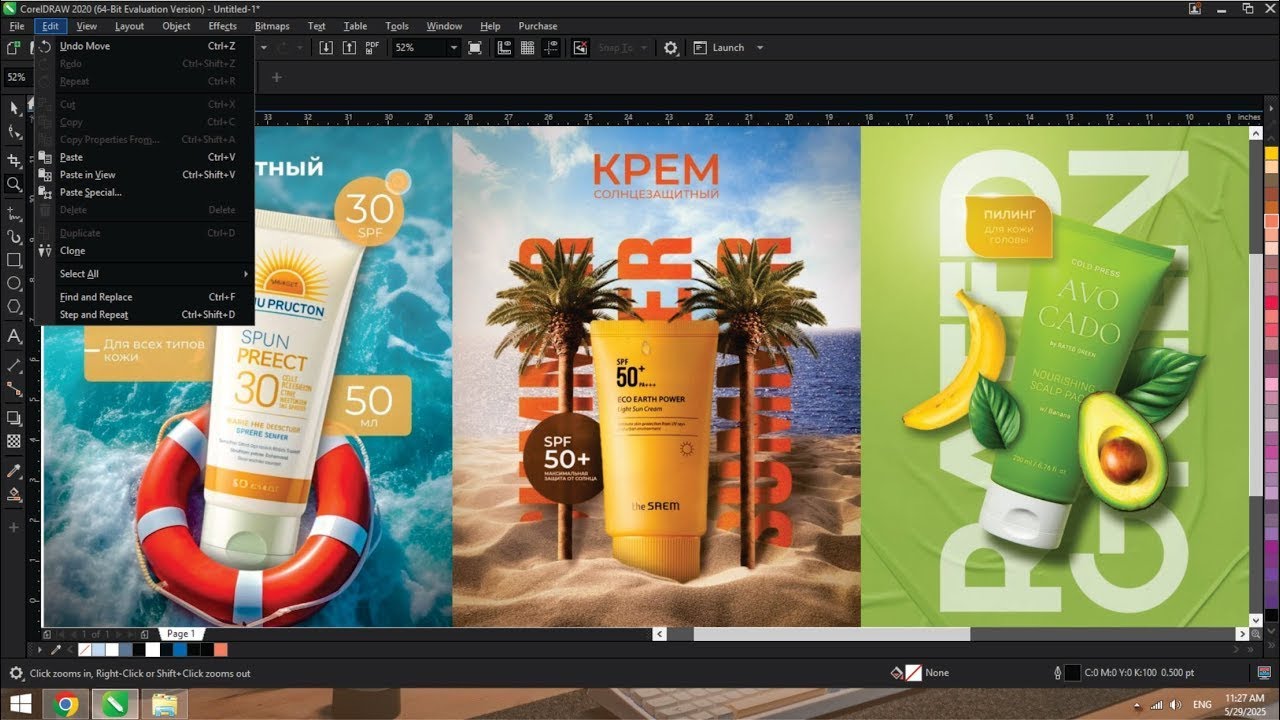Screen dimensions: 1280x720
Task: Select the Artistic Media tool
Action: tap(14, 237)
